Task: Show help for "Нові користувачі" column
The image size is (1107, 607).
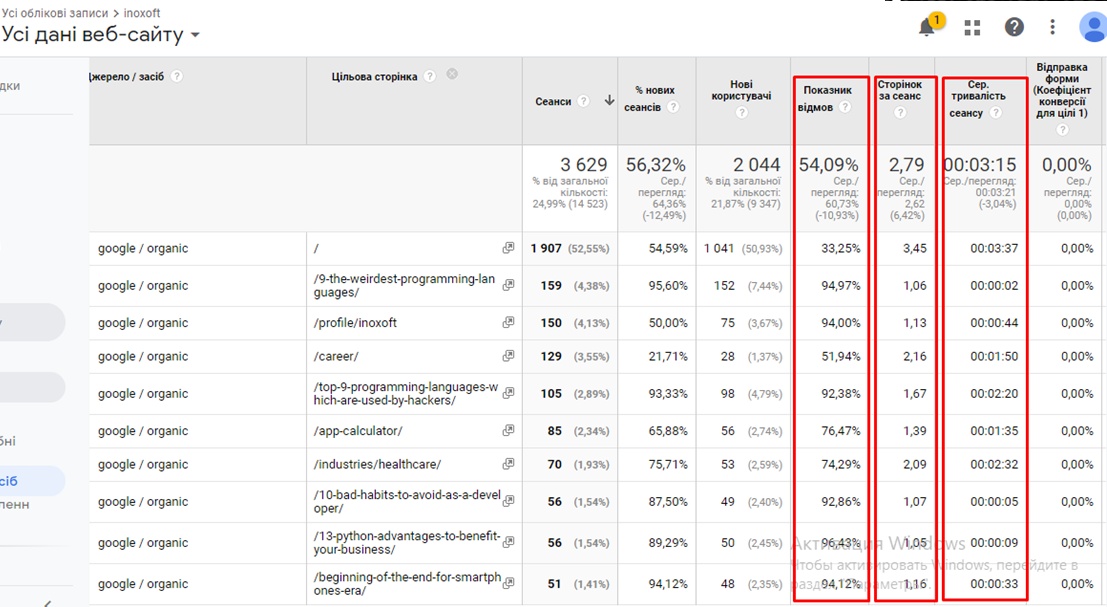Action: (741, 112)
